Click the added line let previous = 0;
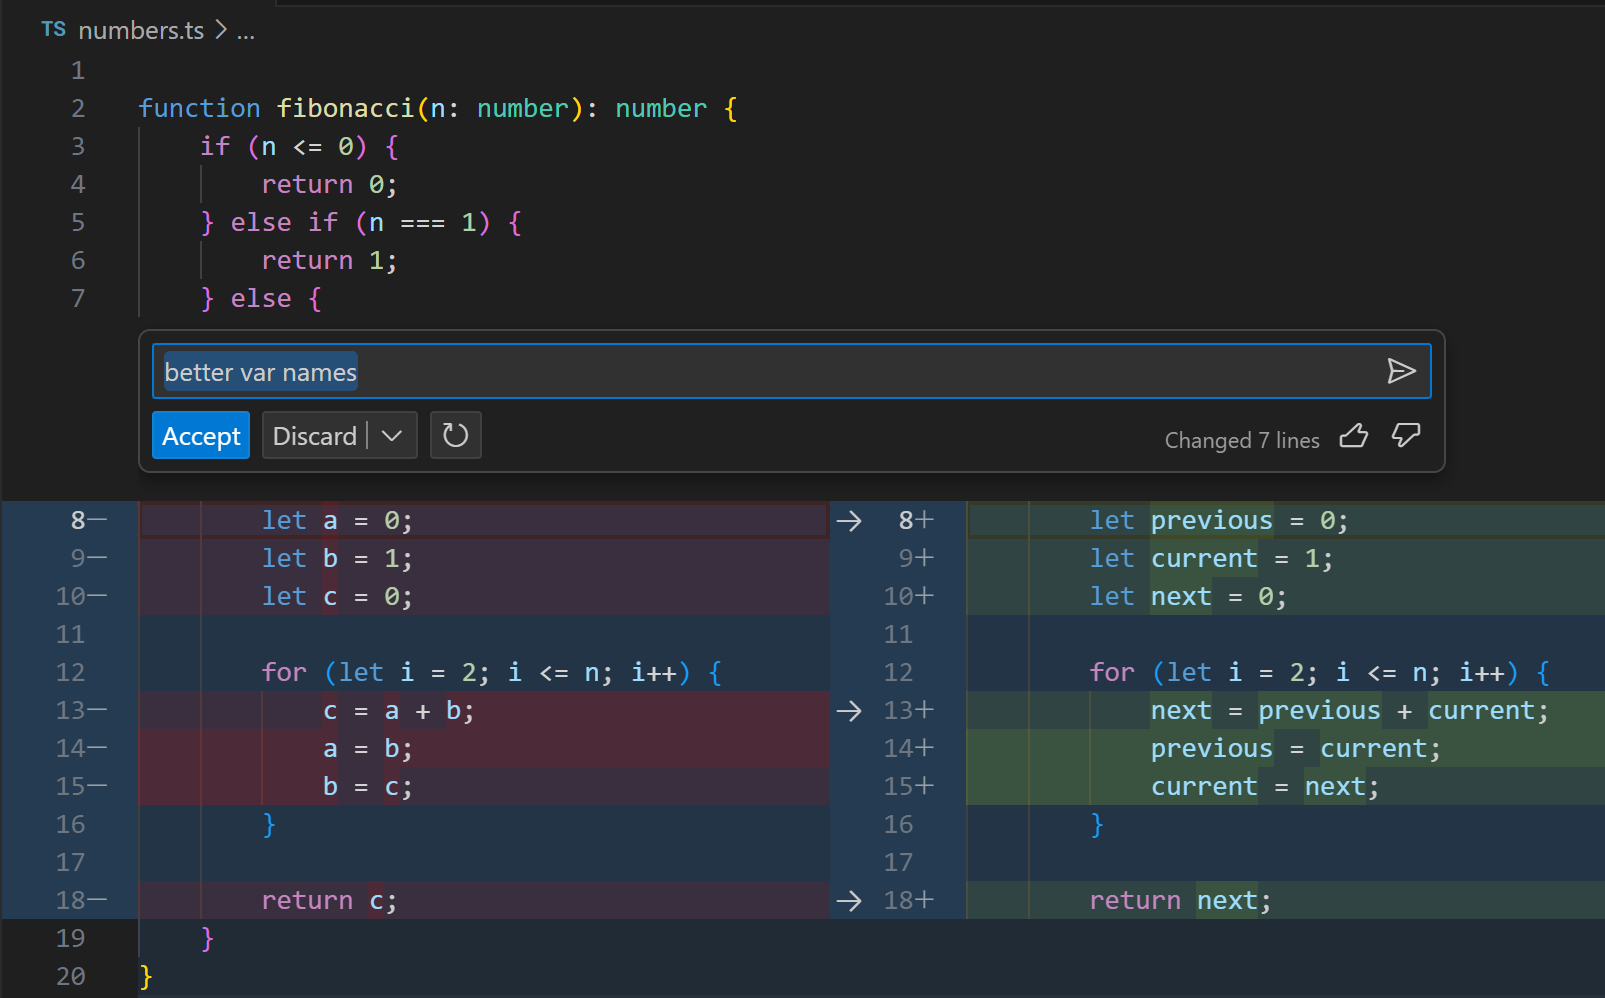This screenshot has width=1605, height=998. pyautogui.click(x=1218, y=519)
